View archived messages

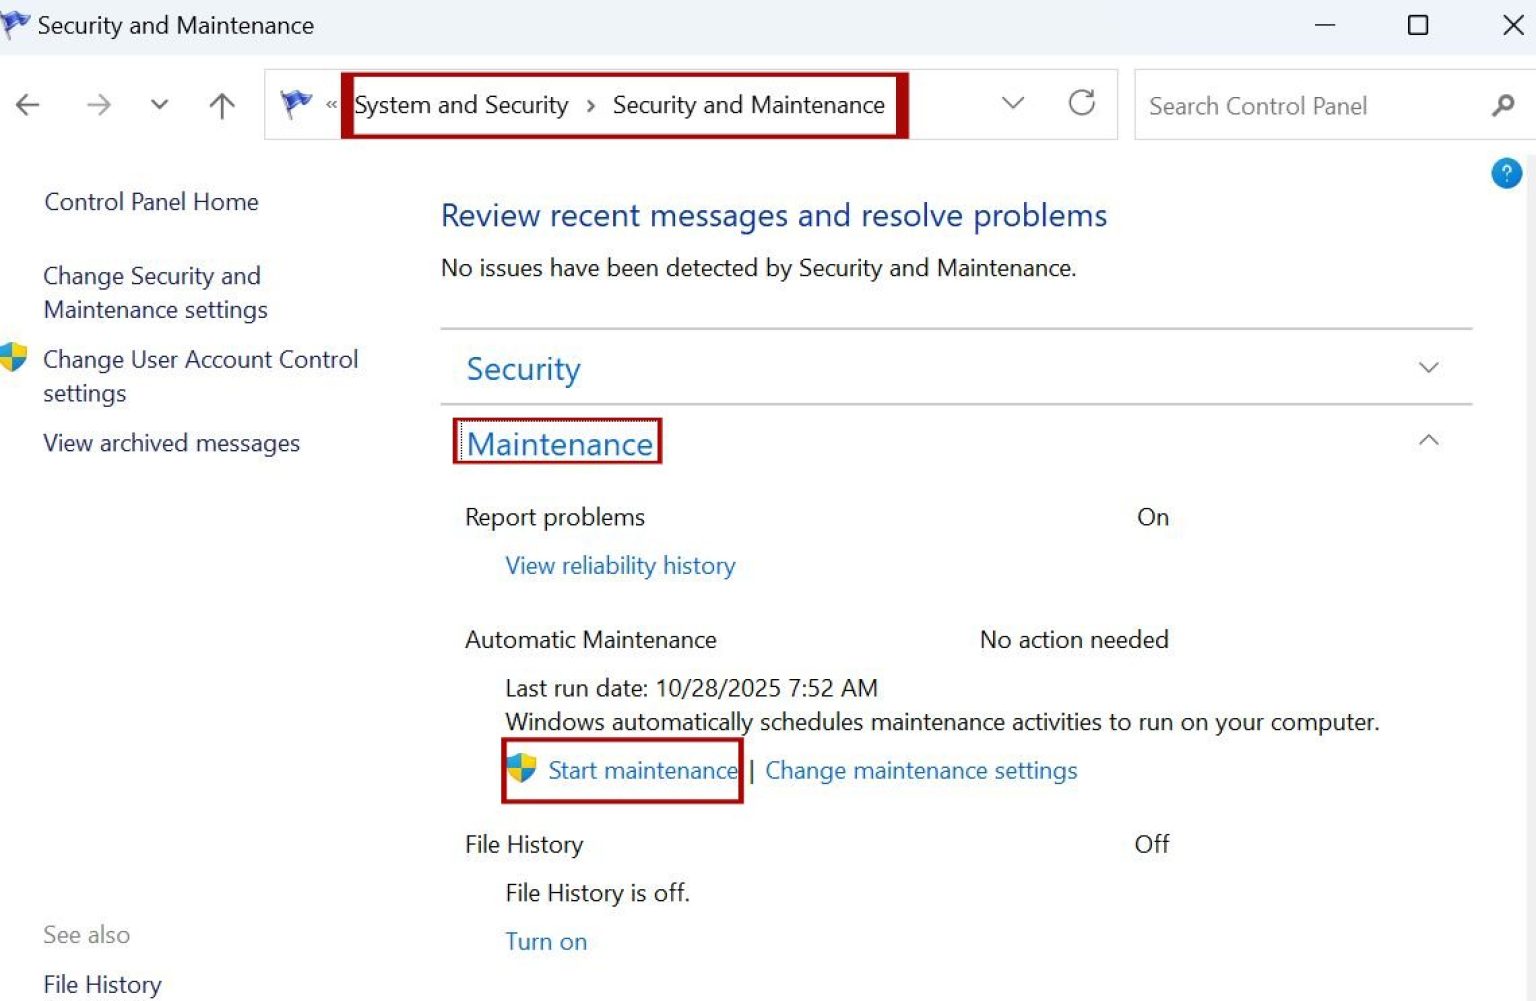coord(171,442)
